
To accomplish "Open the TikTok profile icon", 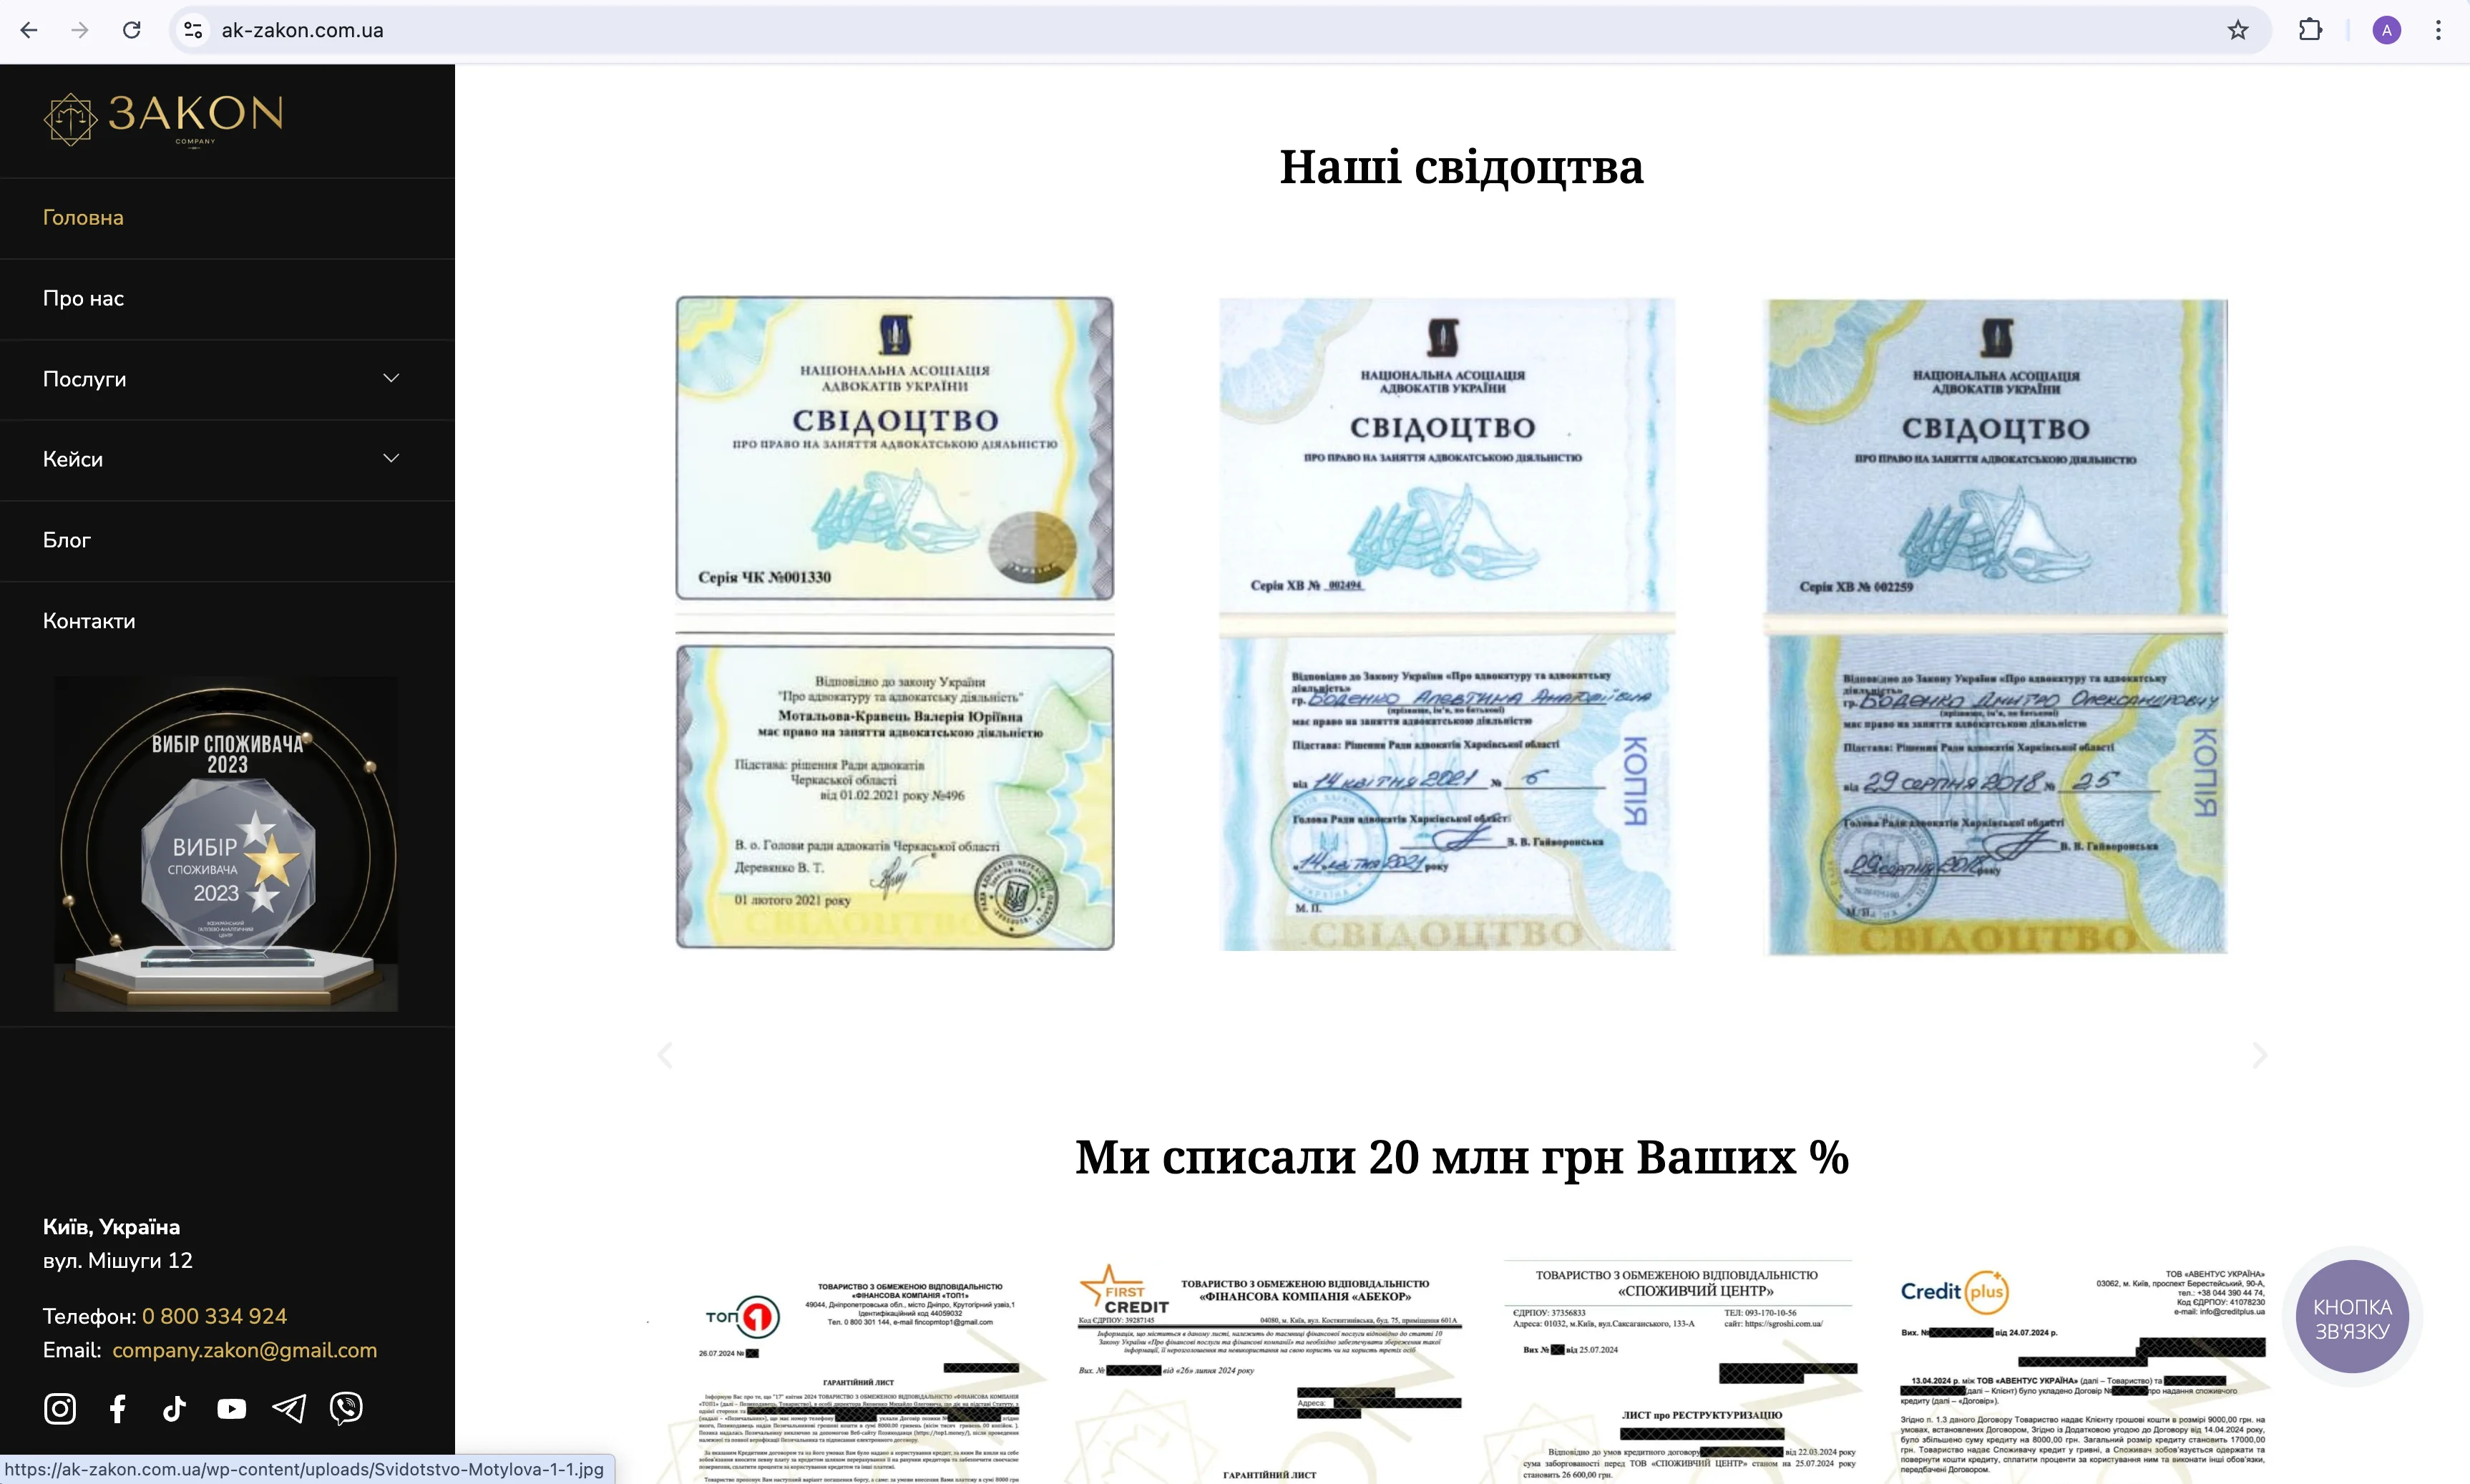I will point(174,1408).
